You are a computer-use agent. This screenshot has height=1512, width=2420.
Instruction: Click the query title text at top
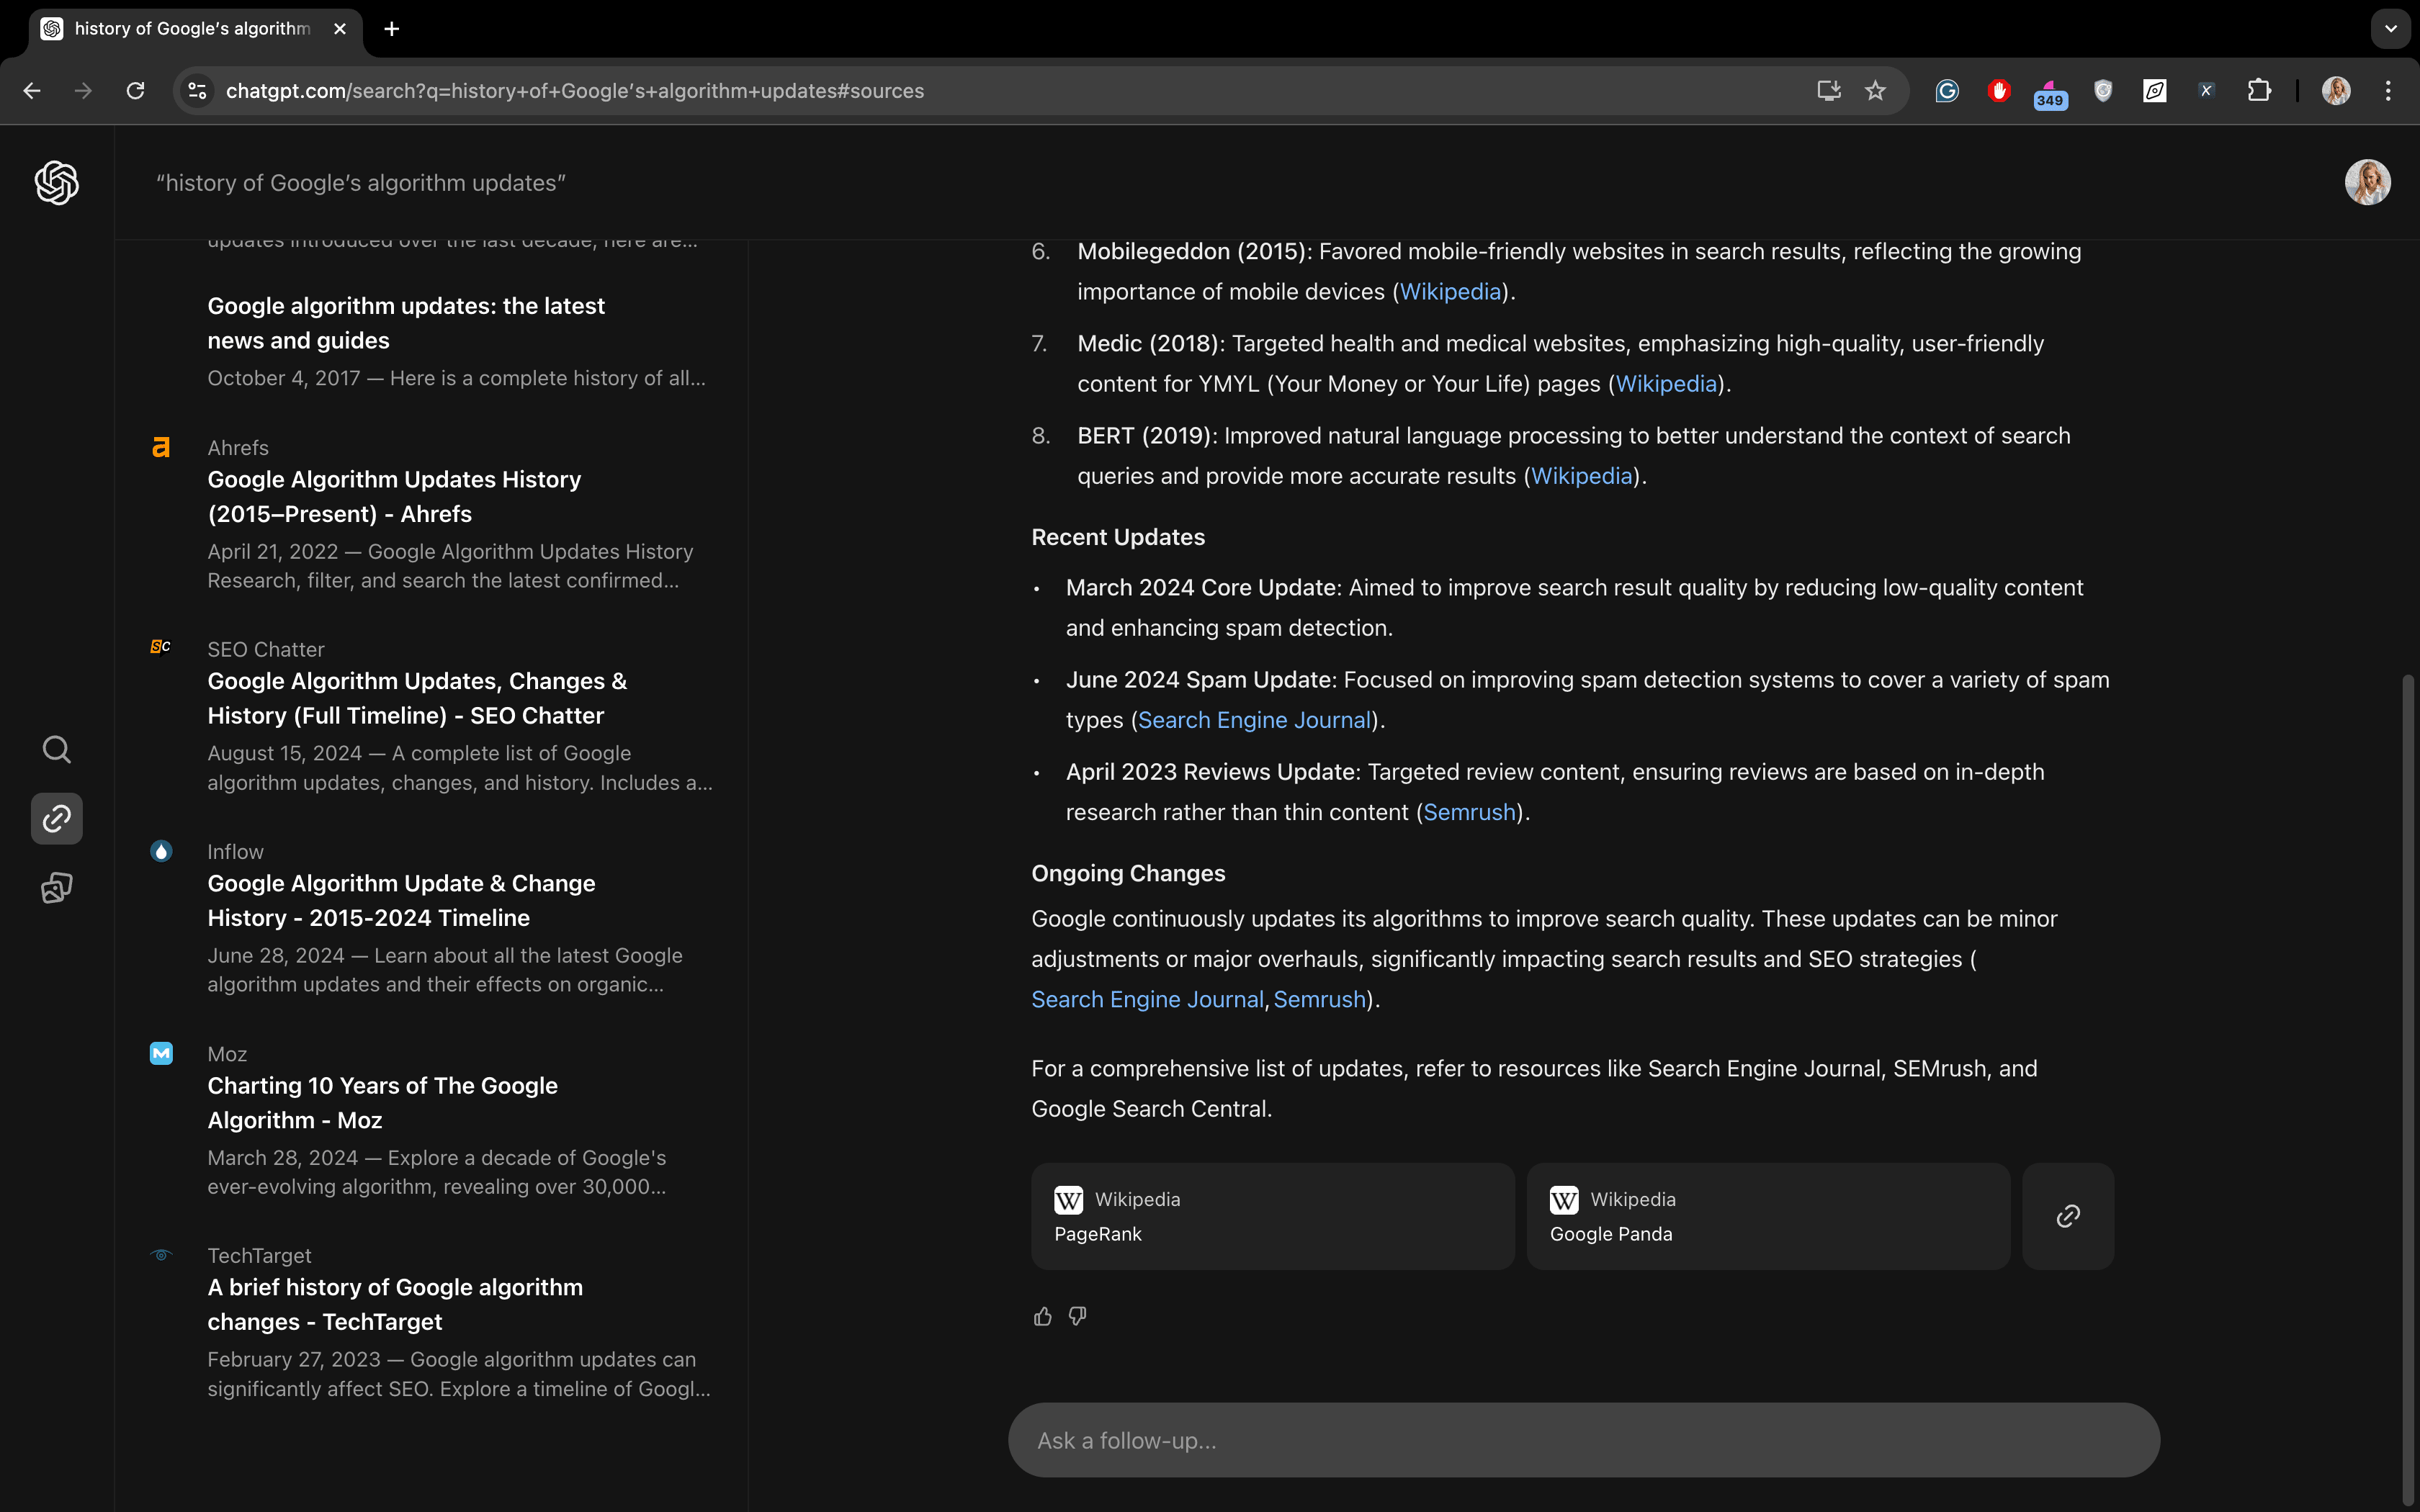coord(361,183)
